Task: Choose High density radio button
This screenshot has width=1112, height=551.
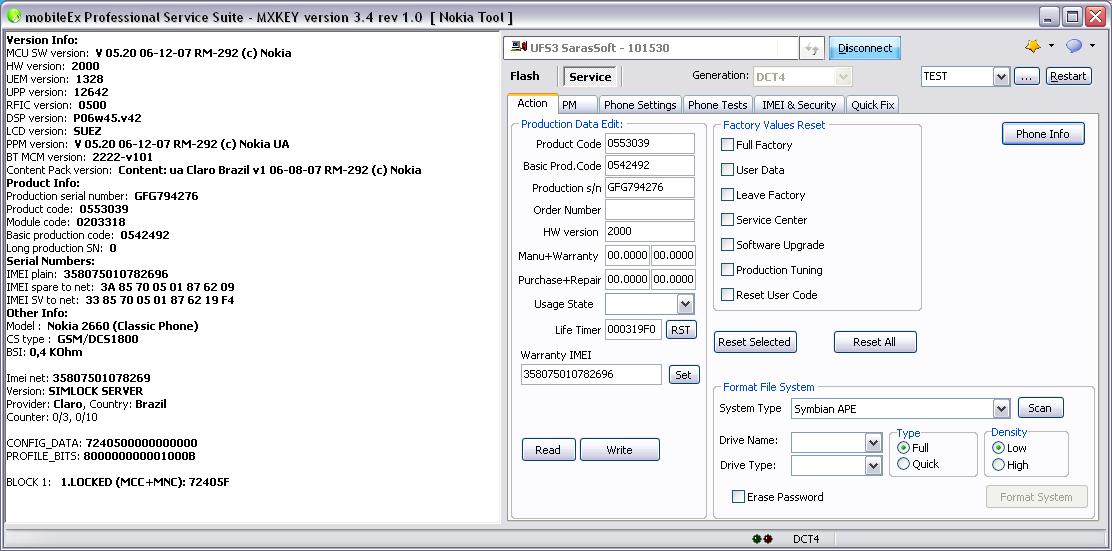Action: click(x=998, y=464)
